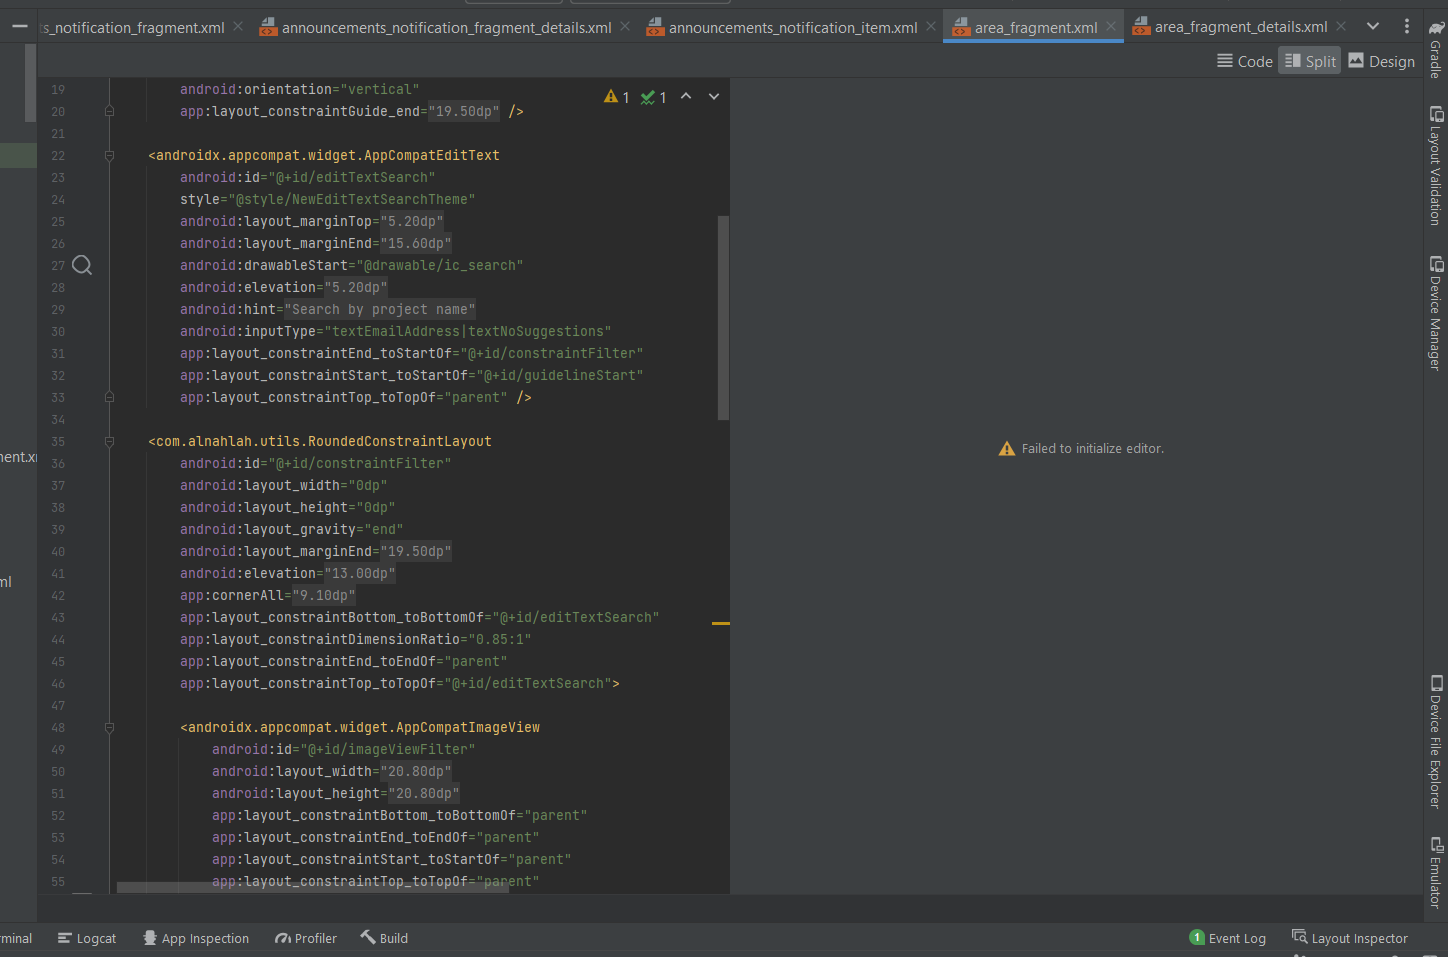The height and width of the screenshot is (957, 1448).
Task: Collapse the left tool window with minus icon
Action: tap(19, 26)
